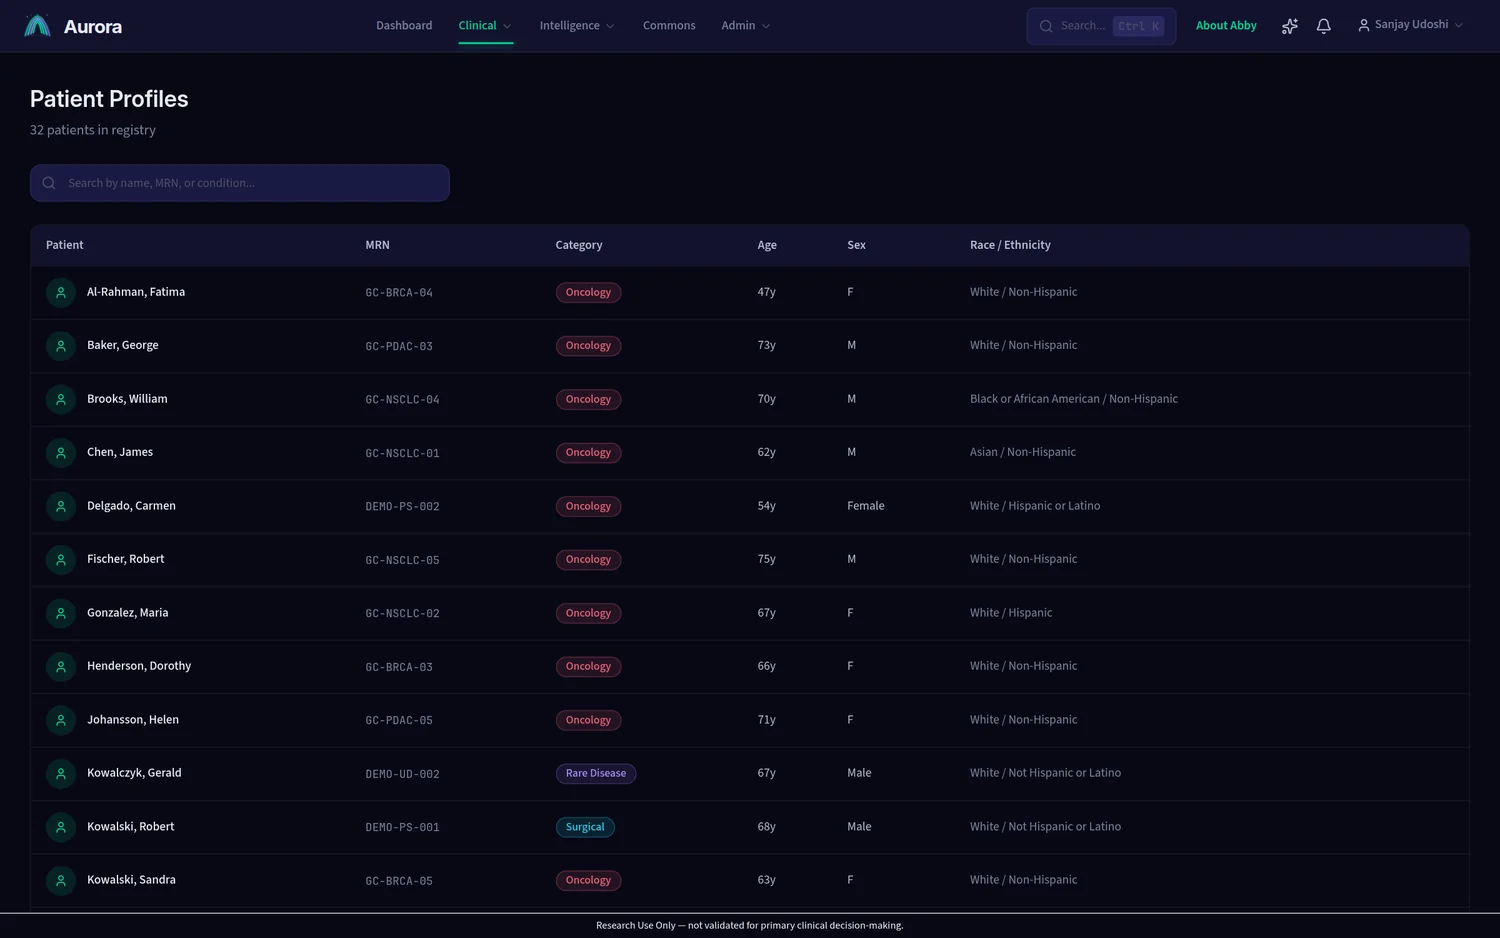Click the avatar icon for Kowalczyk, Gerald
The width and height of the screenshot is (1500, 938).
pos(61,773)
